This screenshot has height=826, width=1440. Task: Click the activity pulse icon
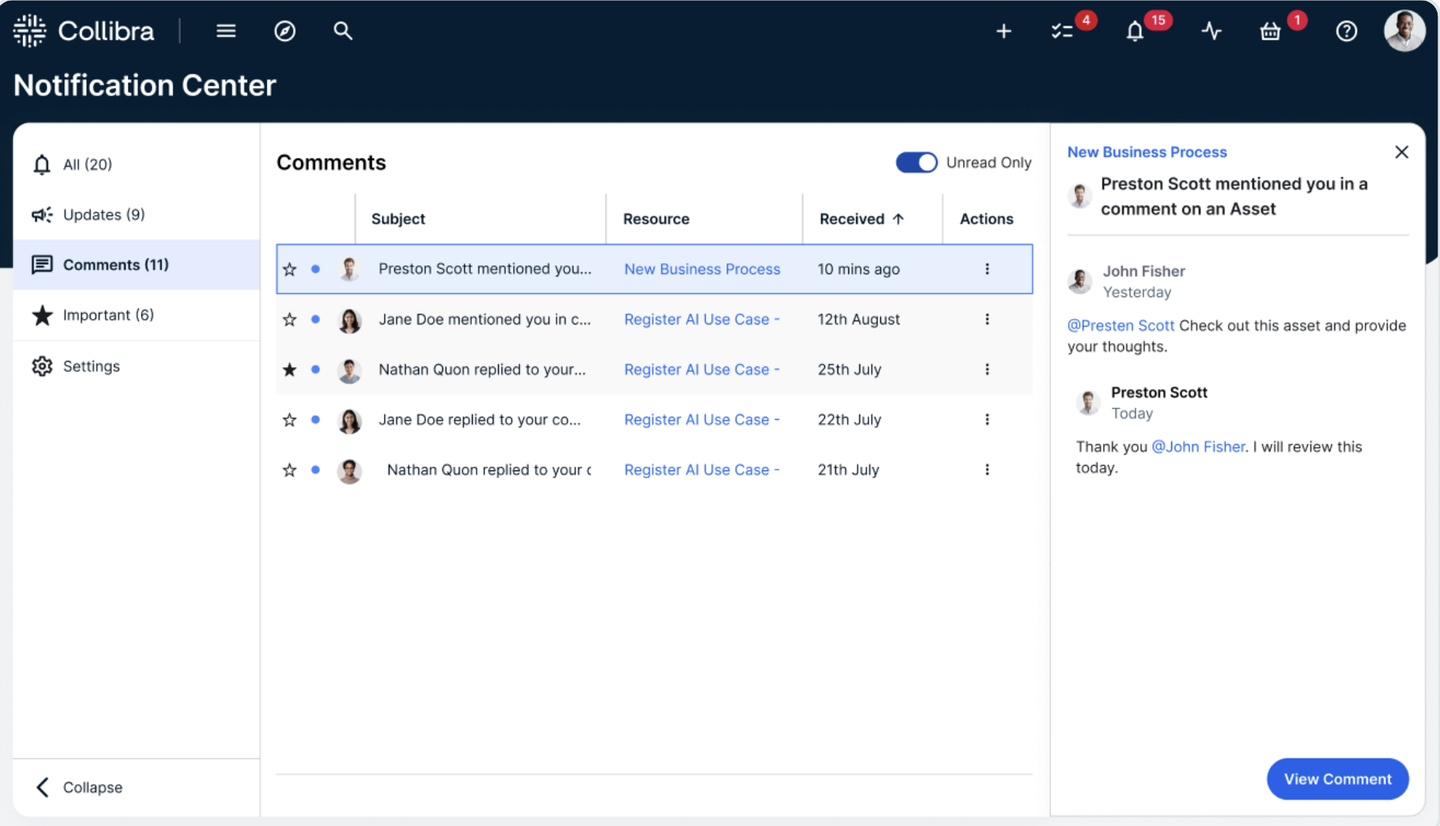click(x=1212, y=32)
